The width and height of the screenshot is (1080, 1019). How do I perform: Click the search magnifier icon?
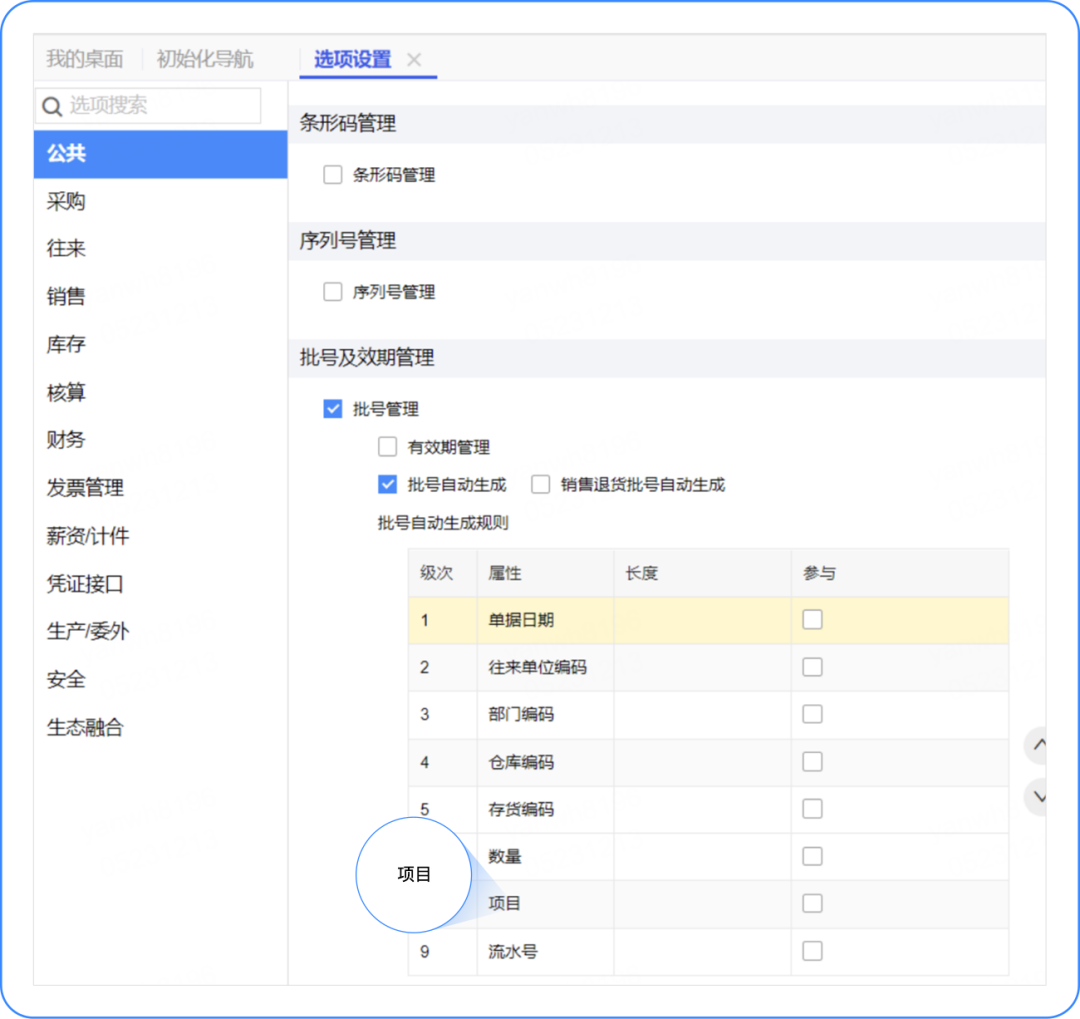pyautogui.click(x=52, y=105)
